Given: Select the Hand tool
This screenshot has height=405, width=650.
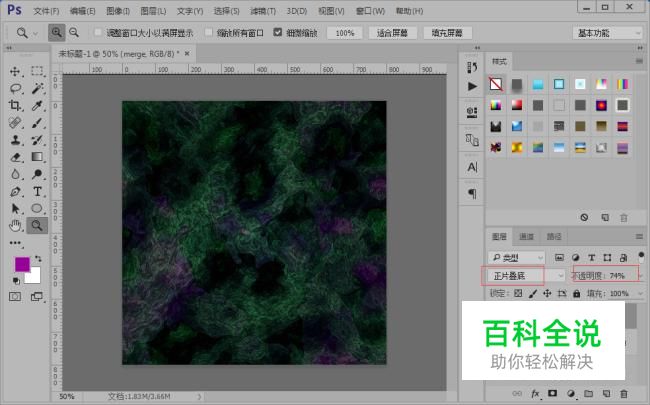Looking at the screenshot, I should (x=15, y=226).
